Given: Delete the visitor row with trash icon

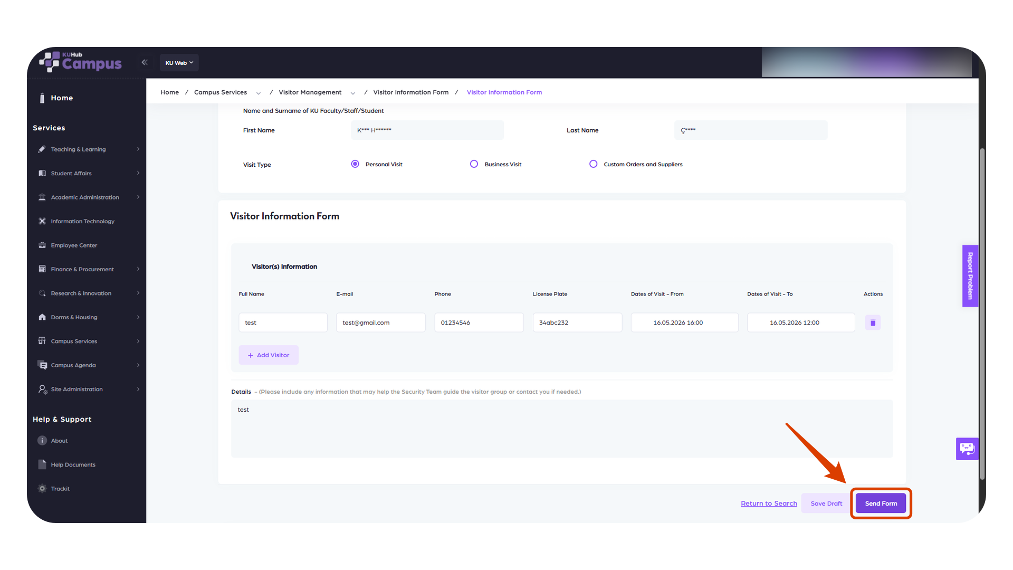Looking at the screenshot, I should (x=873, y=322).
